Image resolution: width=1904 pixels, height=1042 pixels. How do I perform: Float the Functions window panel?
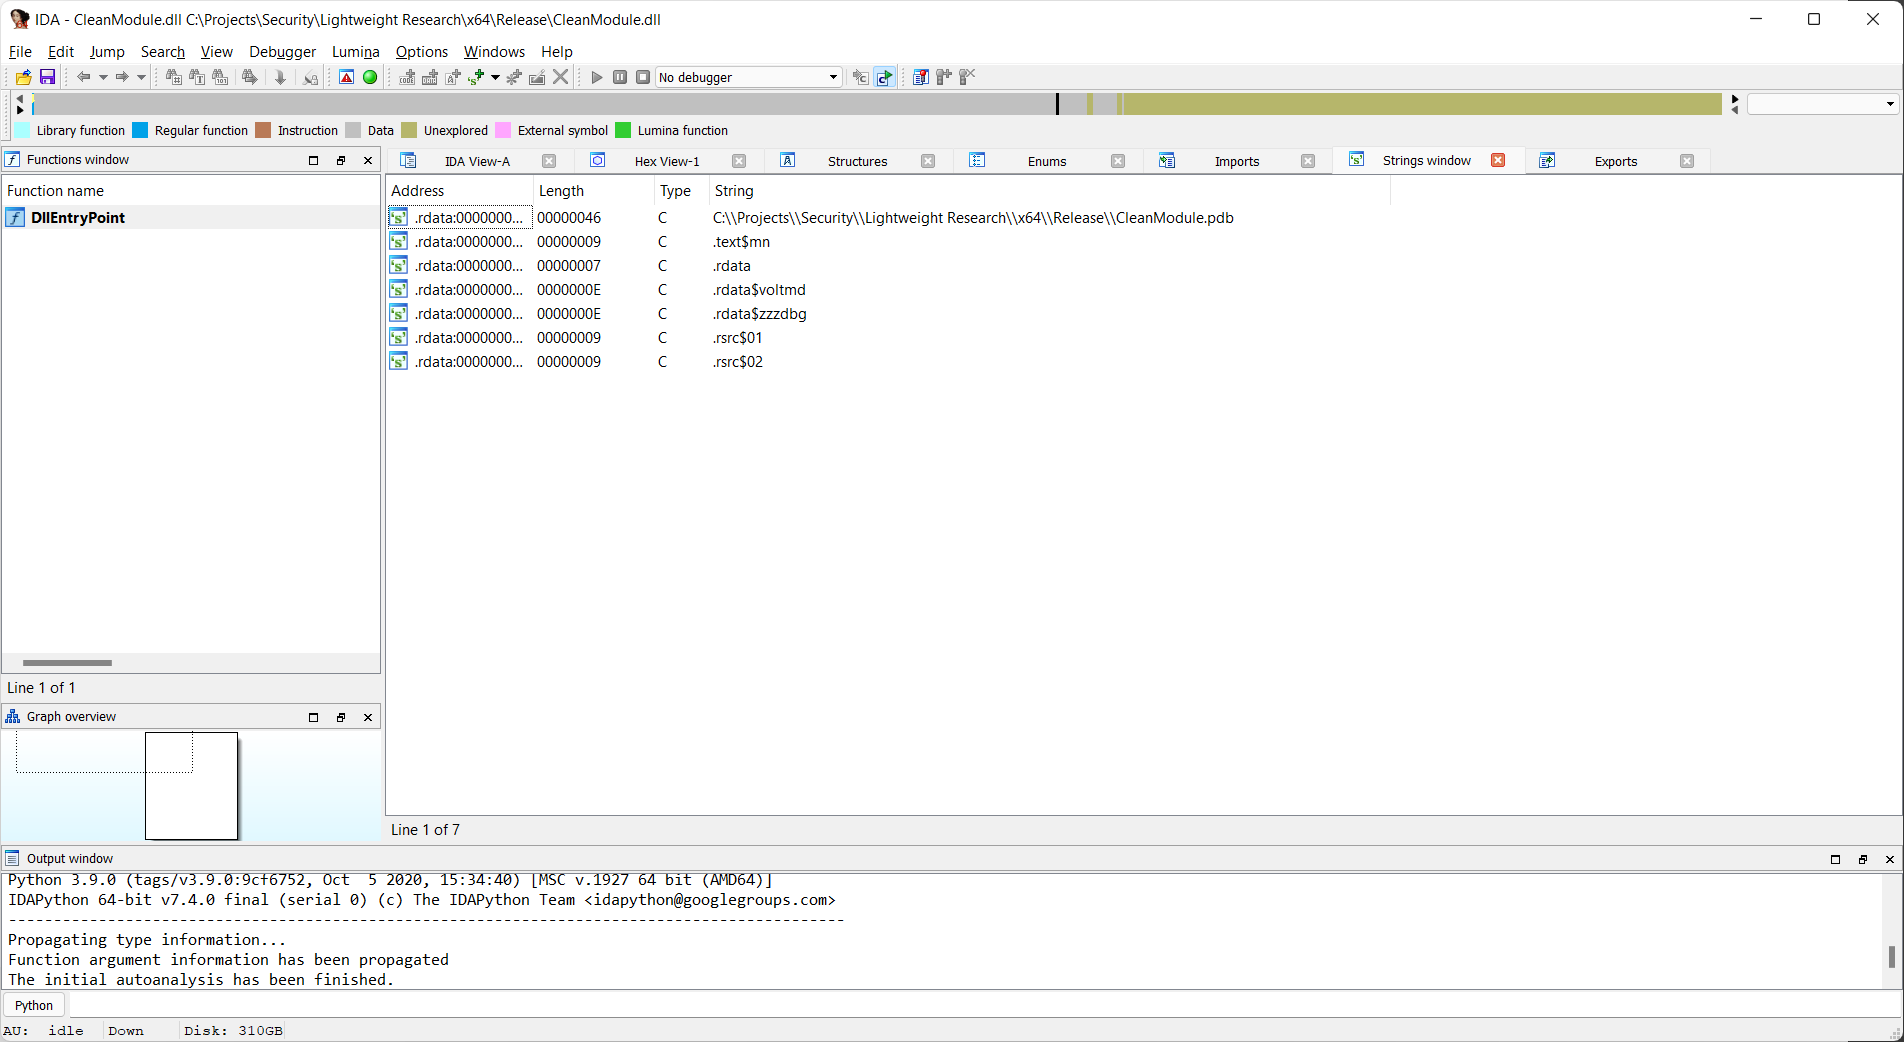(341, 160)
